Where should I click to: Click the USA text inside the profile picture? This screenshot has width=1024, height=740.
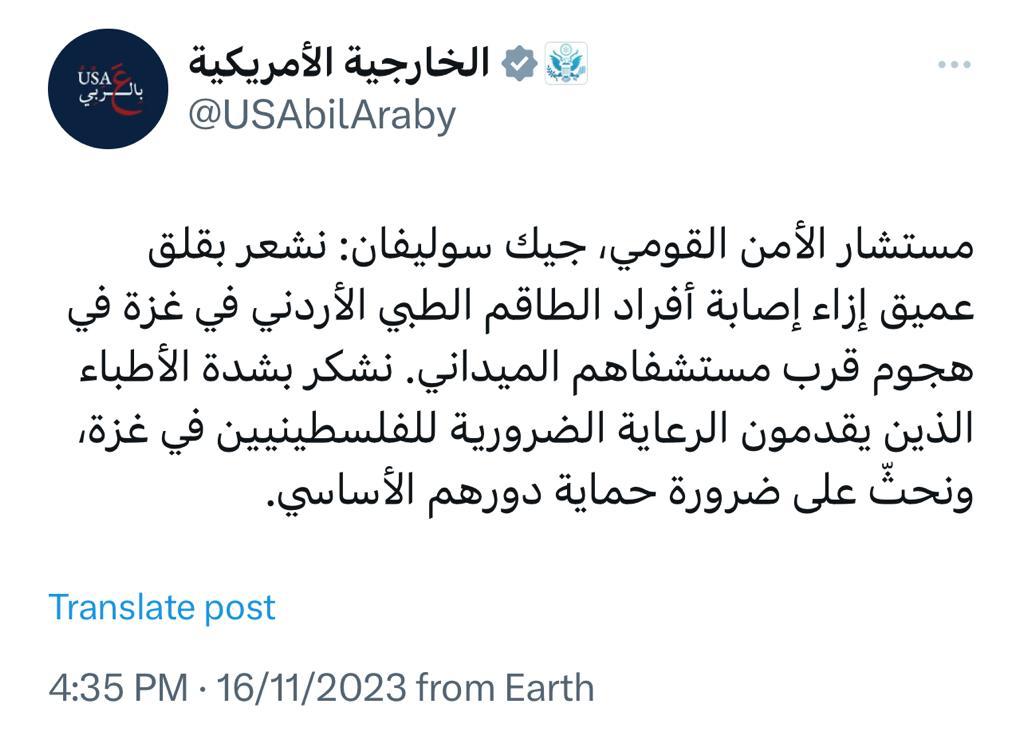(95, 78)
